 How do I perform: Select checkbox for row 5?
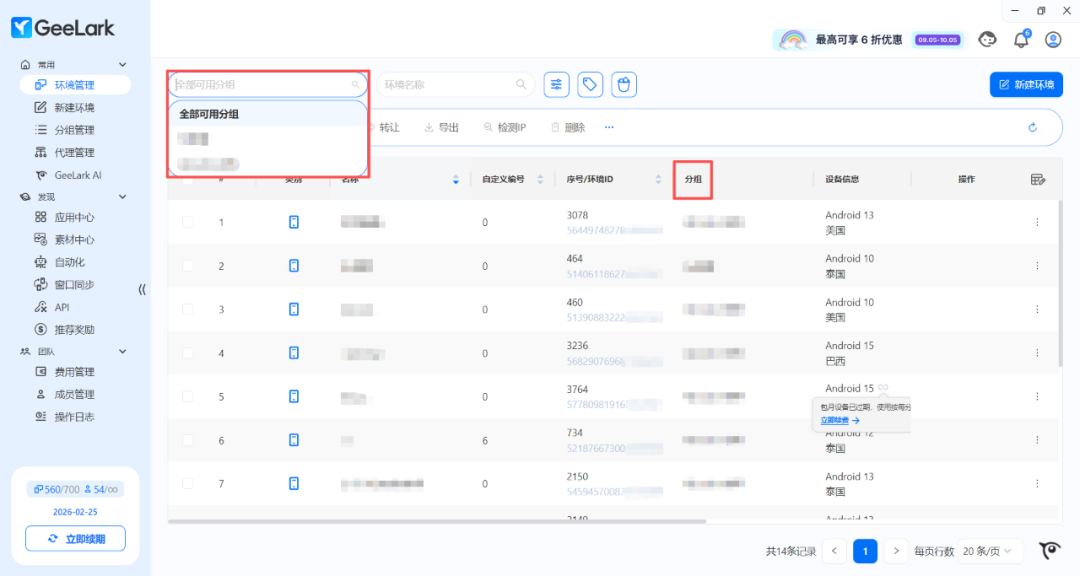tap(187, 397)
